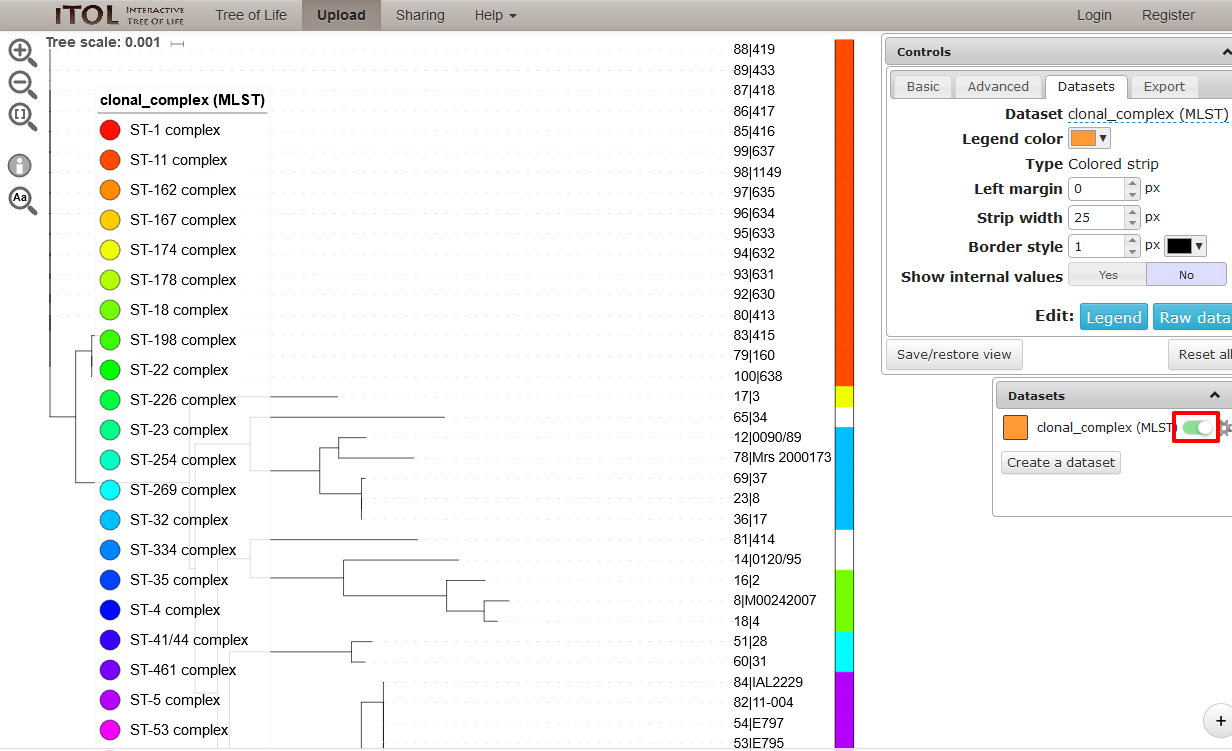Screen dimensions: 1232x751
Task: Fit tree to screen with magnifier icon
Action: pos(22,117)
